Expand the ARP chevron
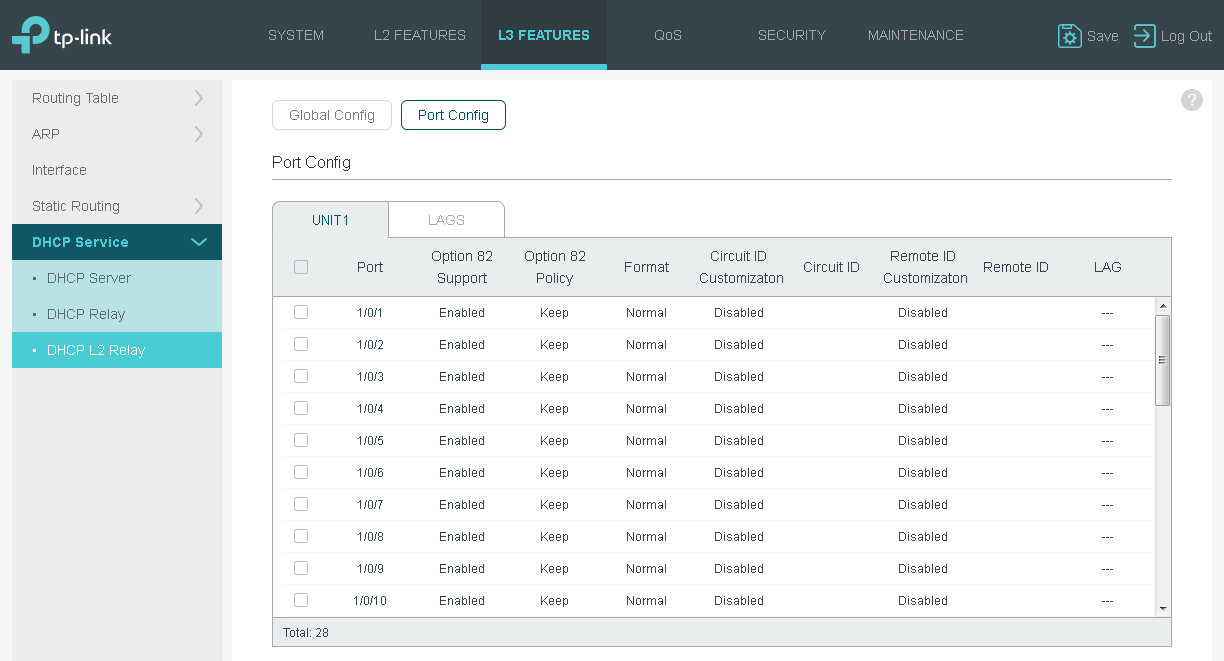This screenshot has height=661, width=1224. pos(198,134)
